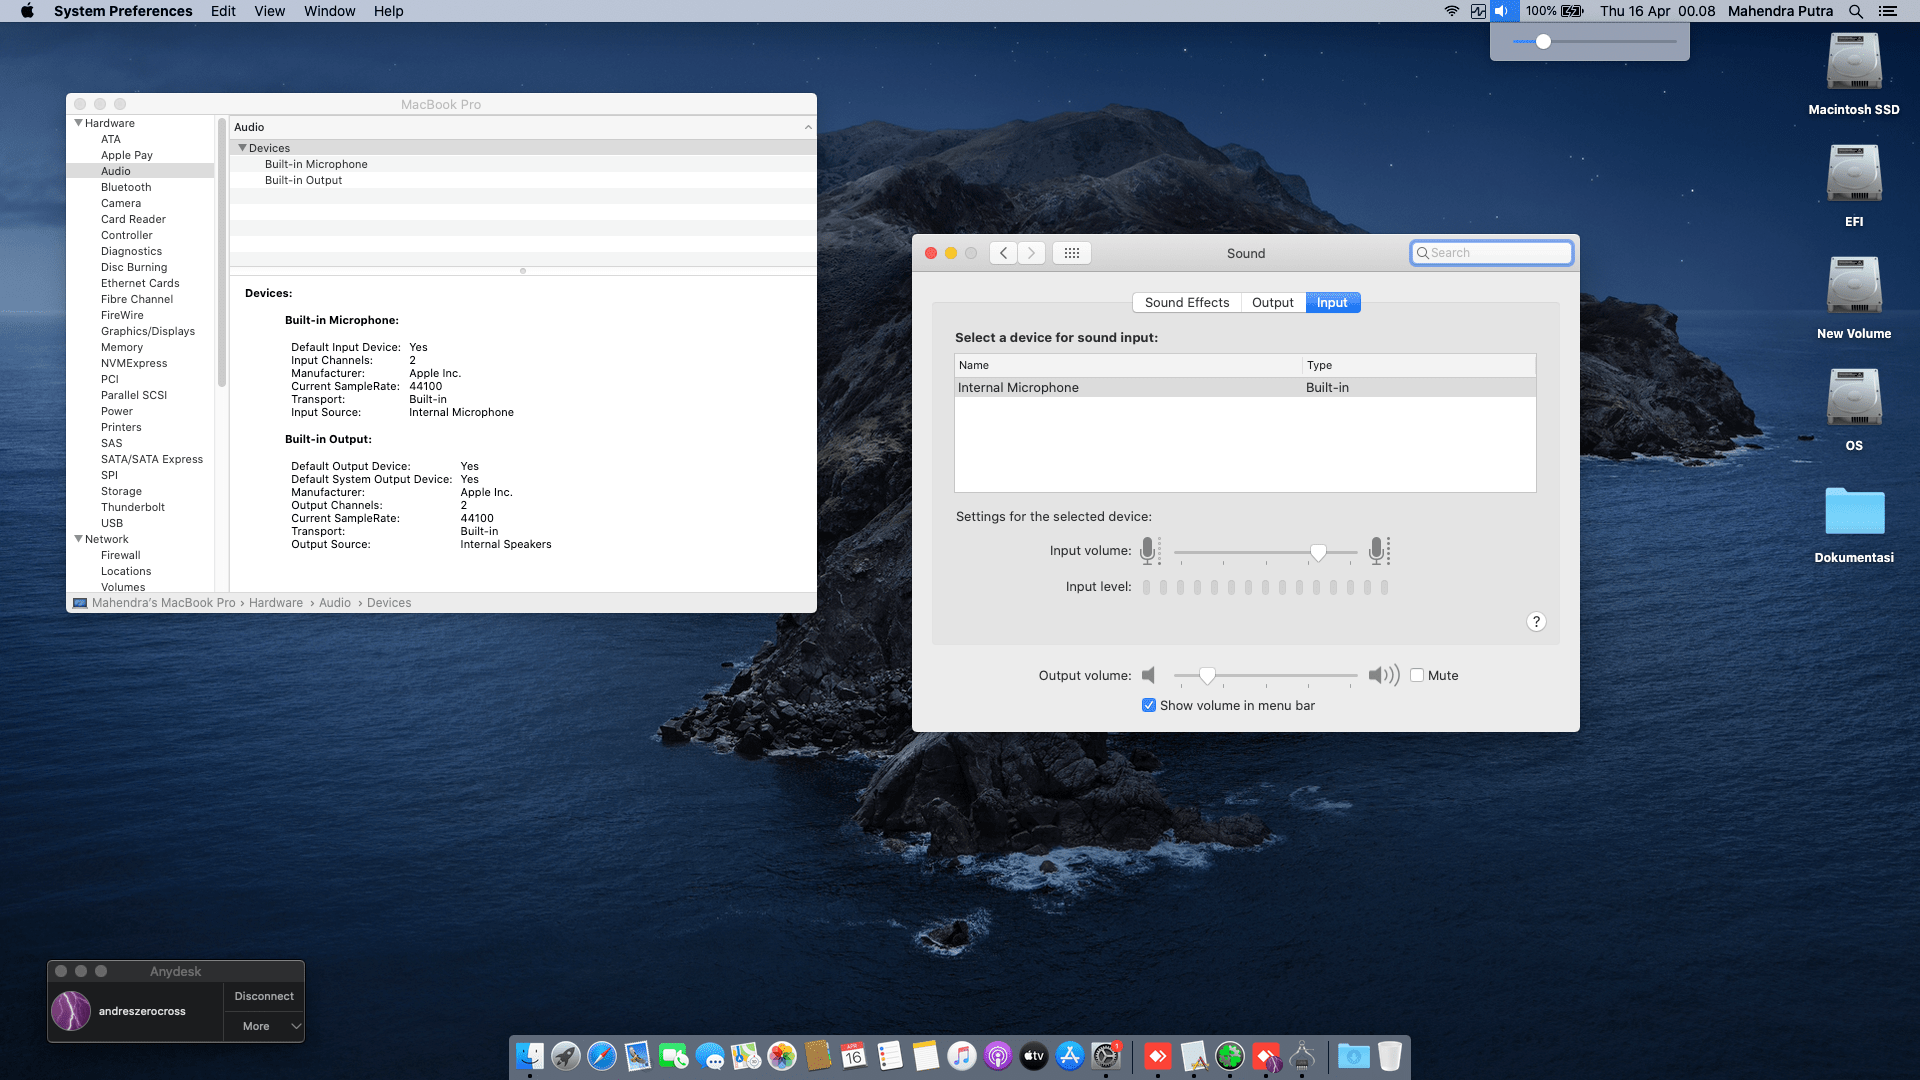Click Hardware in the path bar
The width and height of the screenshot is (1920, 1080).
click(276, 603)
